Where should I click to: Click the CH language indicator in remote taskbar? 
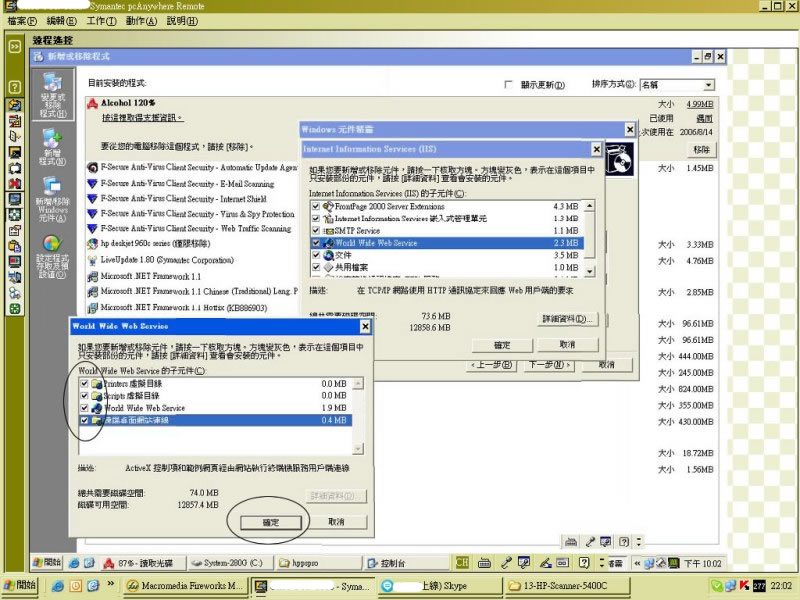[x=462, y=563]
